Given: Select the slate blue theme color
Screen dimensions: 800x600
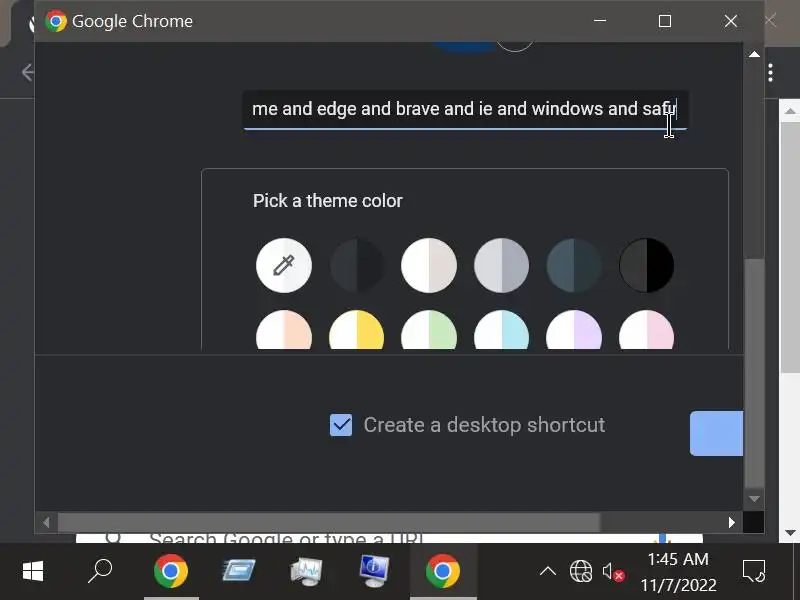Looking at the screenshot, I should click(573, 265).
